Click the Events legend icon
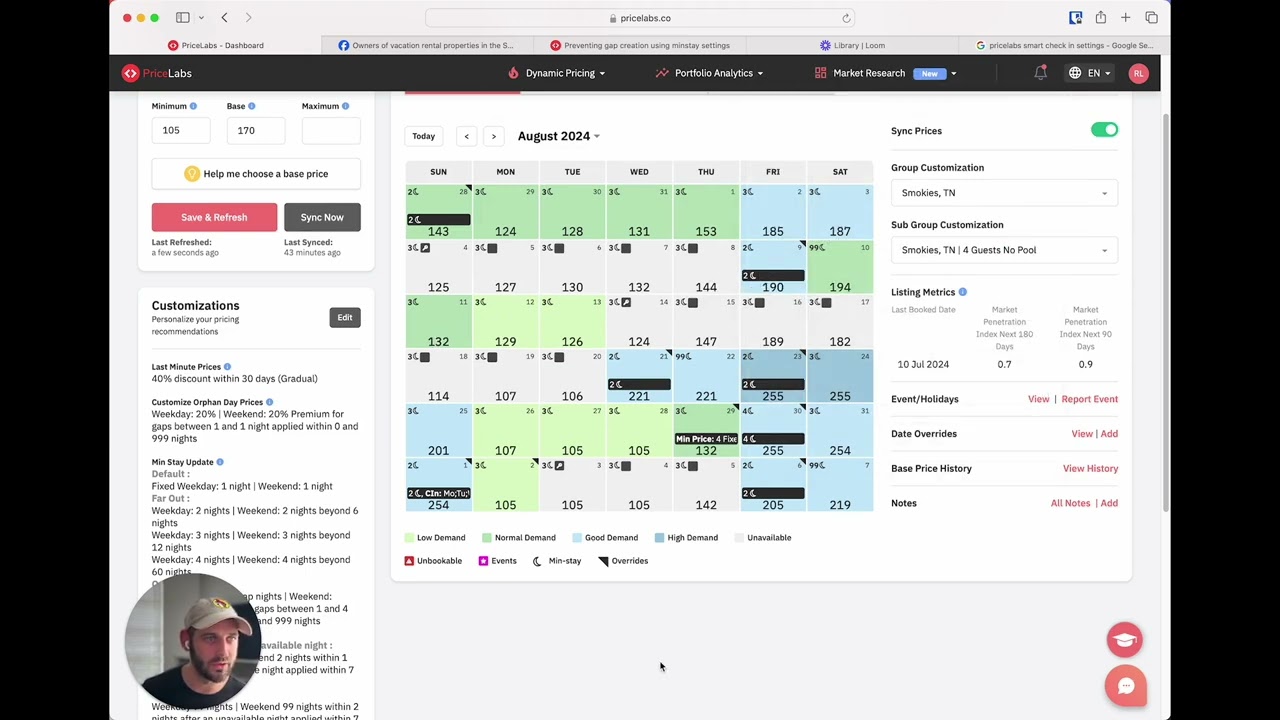The height and width of the screenshot is (720, 1280). click(483, 561)
